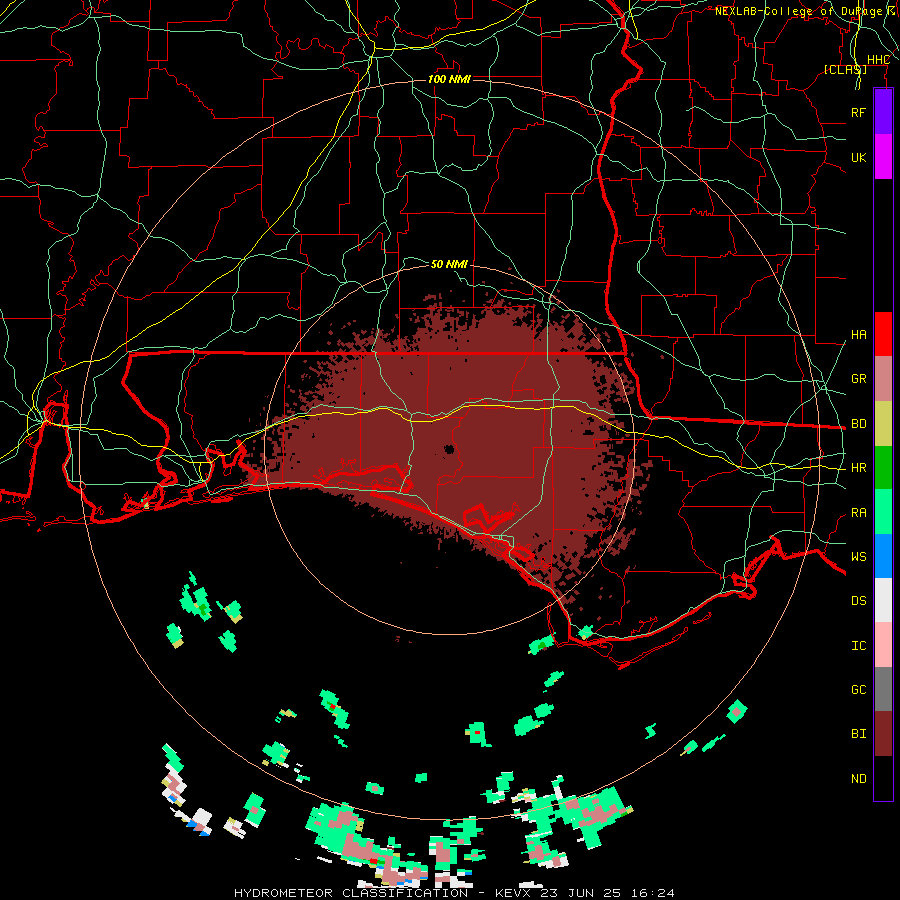The image size is (900, 900).
Task: Click the purple RF legend color block
Action: [883, 112]
